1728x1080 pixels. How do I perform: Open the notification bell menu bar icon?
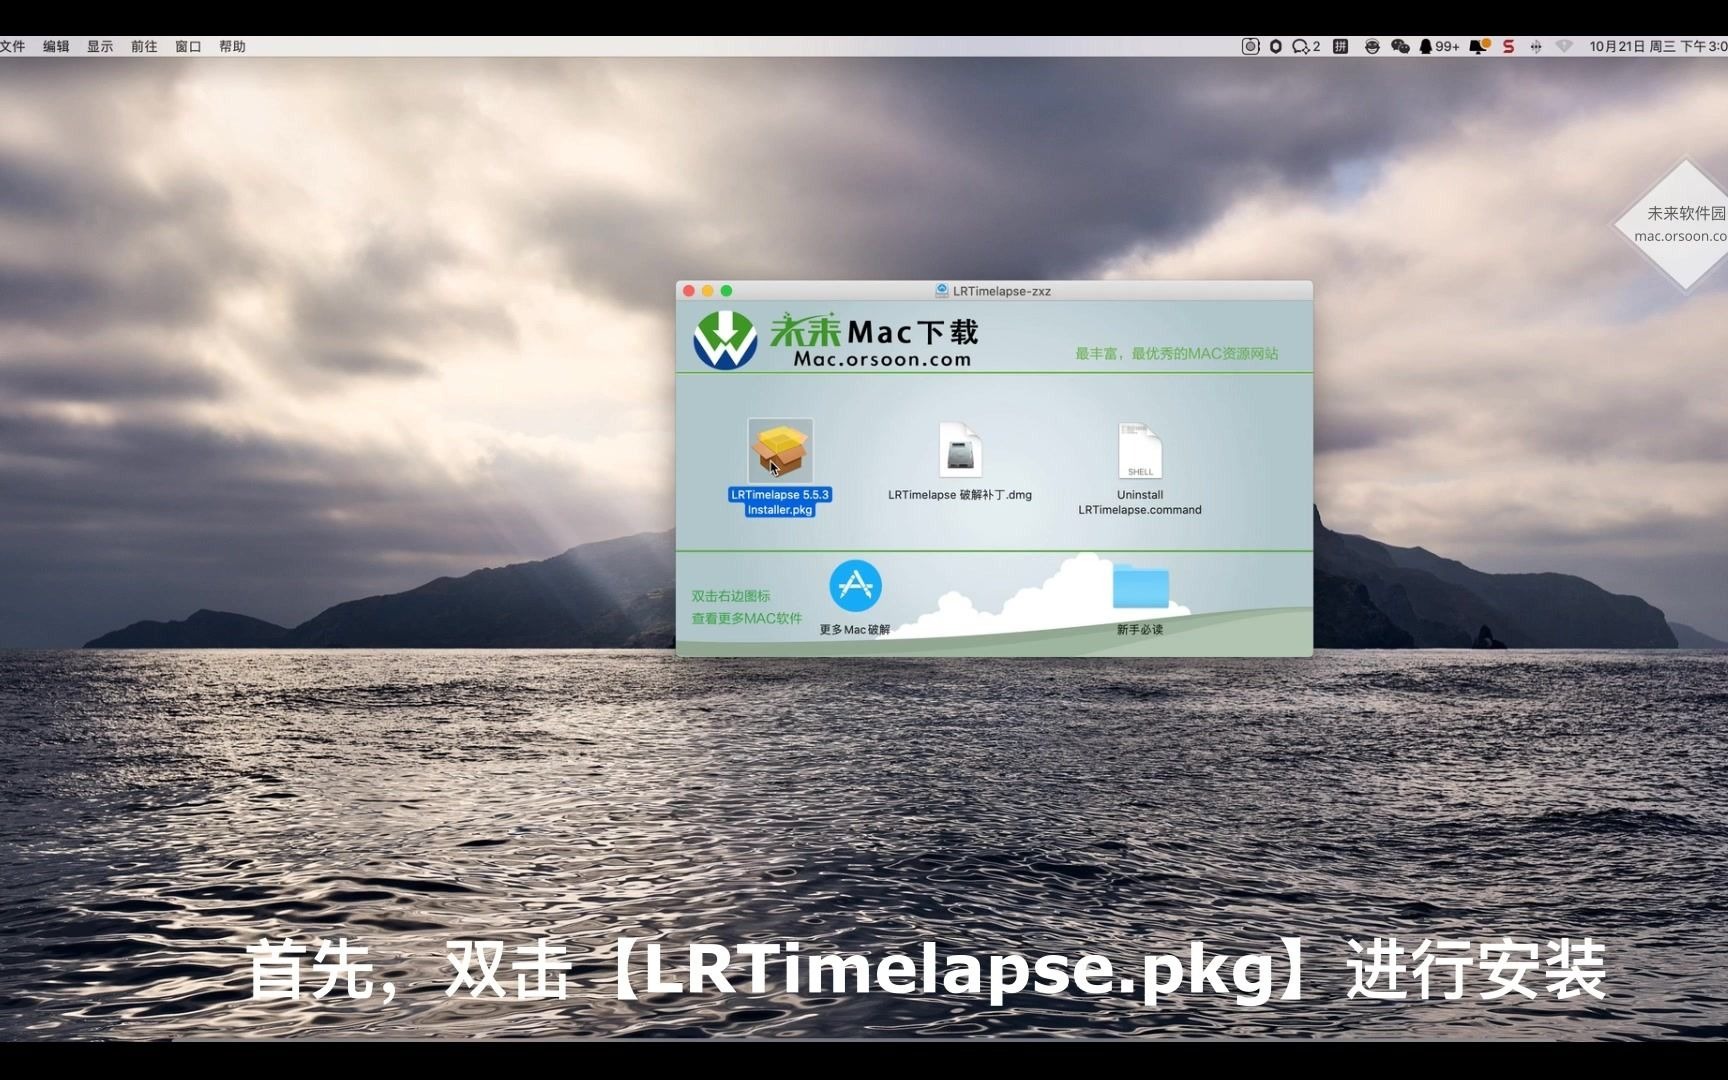(x=1479, y=46)
